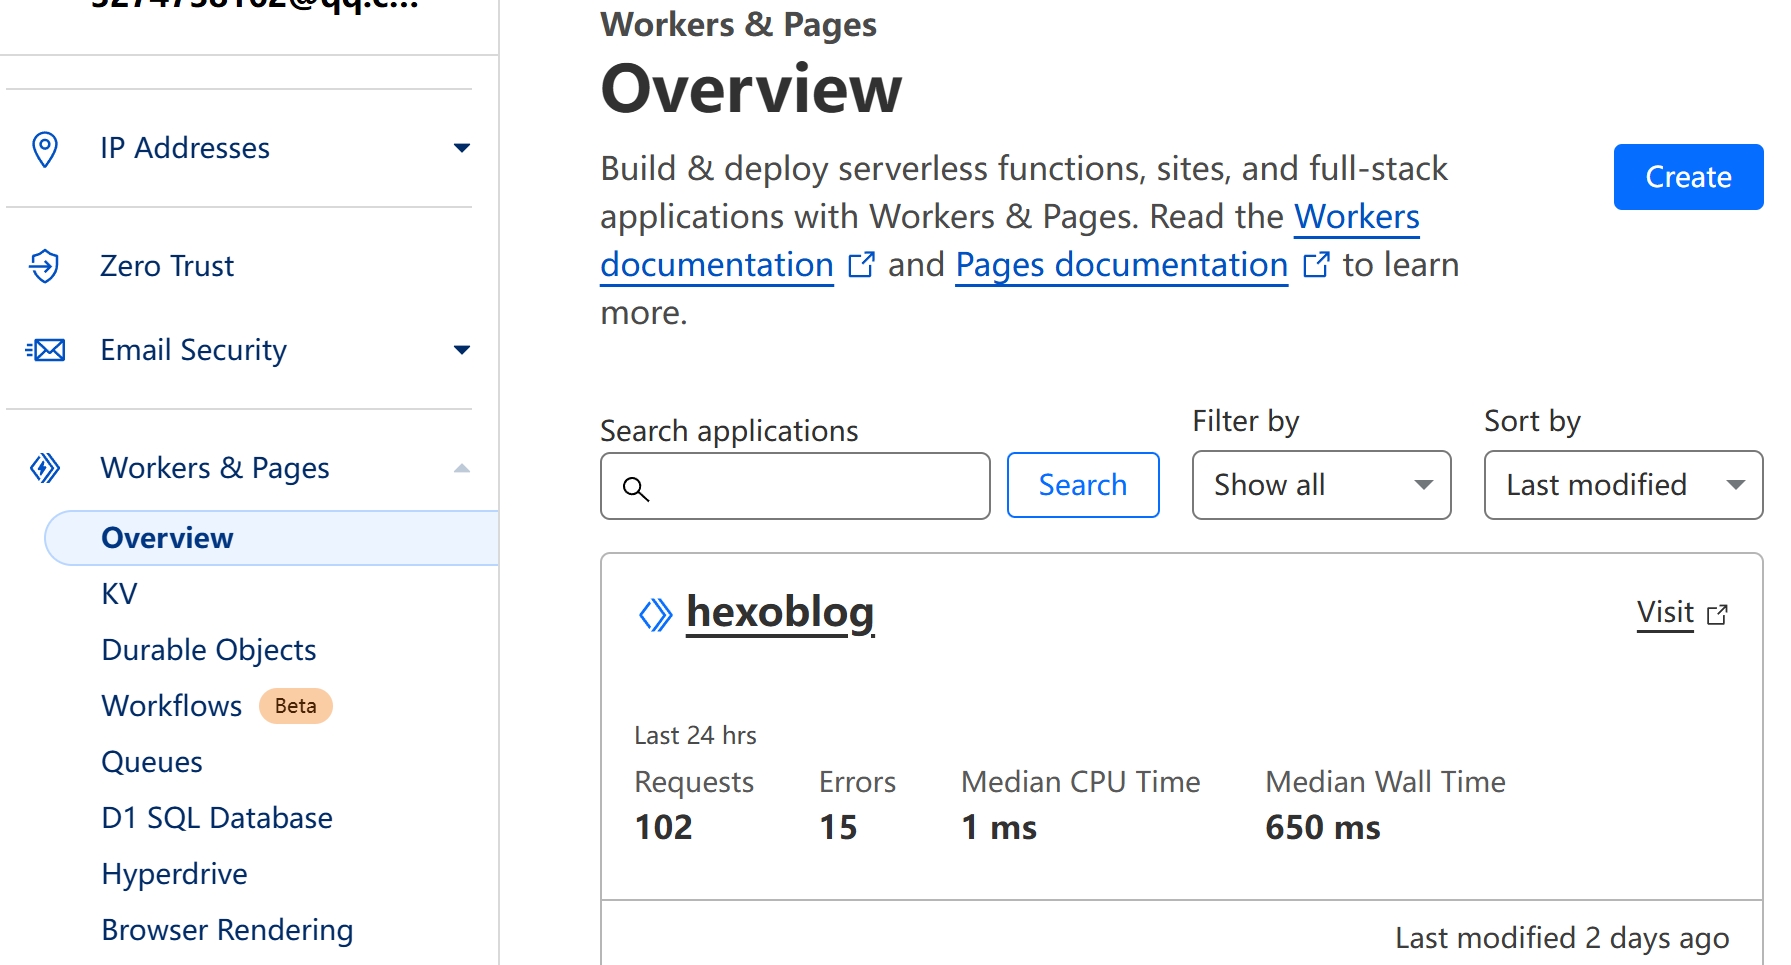Click the Zero Trust shield icon
Image resolution: width=1791 pixels, height=965 pixels.
(x=45, y=266)
